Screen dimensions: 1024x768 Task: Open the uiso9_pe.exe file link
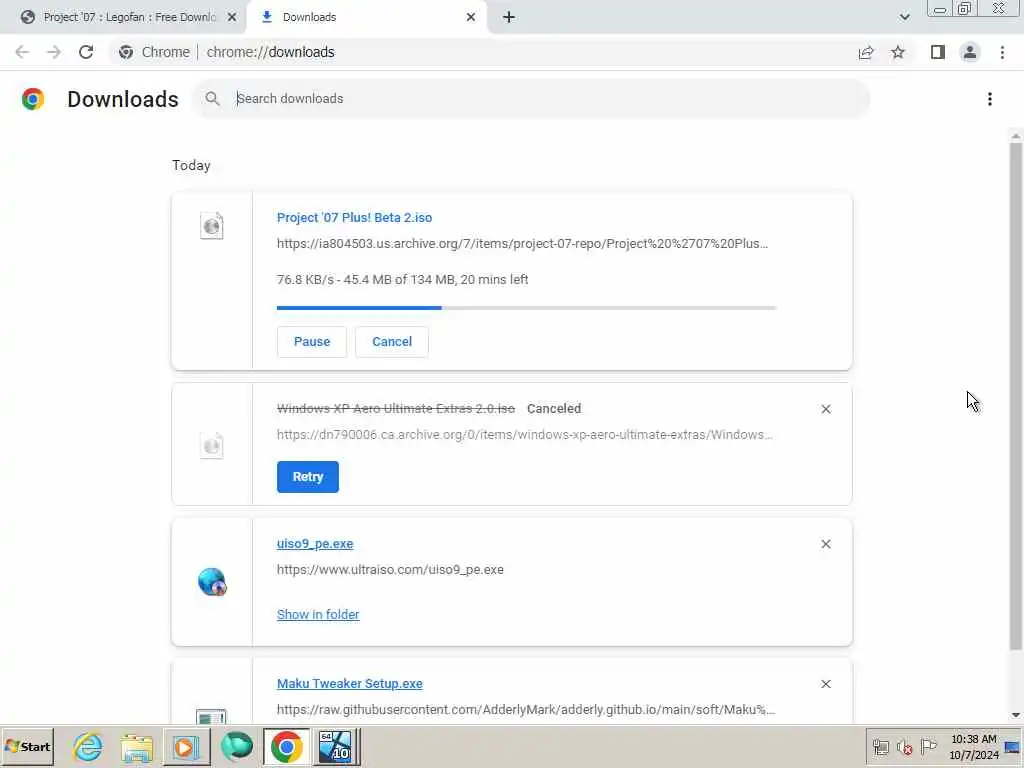[315, 544]
